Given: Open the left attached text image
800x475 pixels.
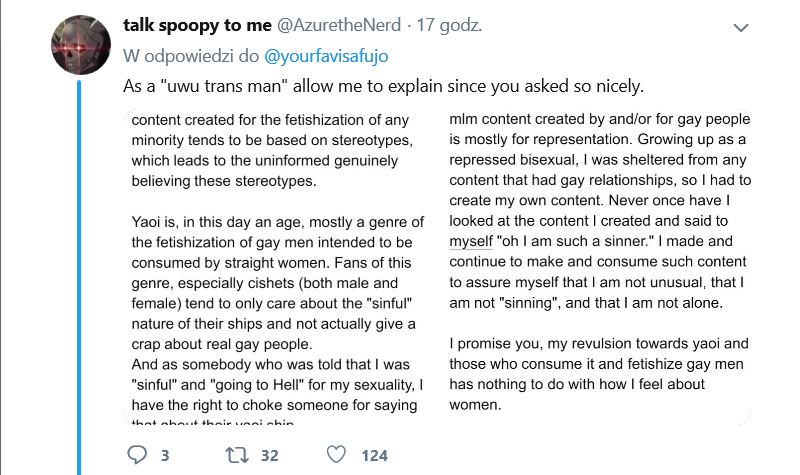Looking at the screenshot, I should tap(281, 267).
